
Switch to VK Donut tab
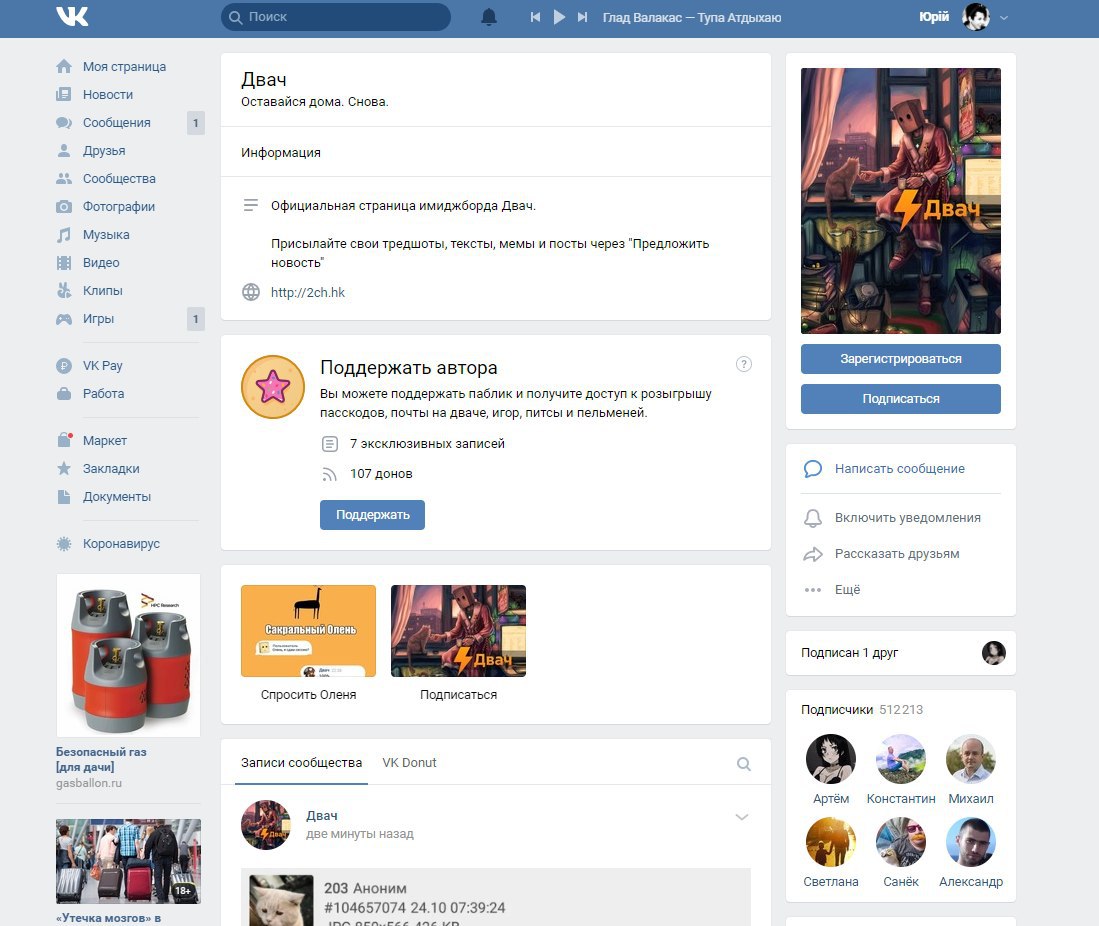409,763
